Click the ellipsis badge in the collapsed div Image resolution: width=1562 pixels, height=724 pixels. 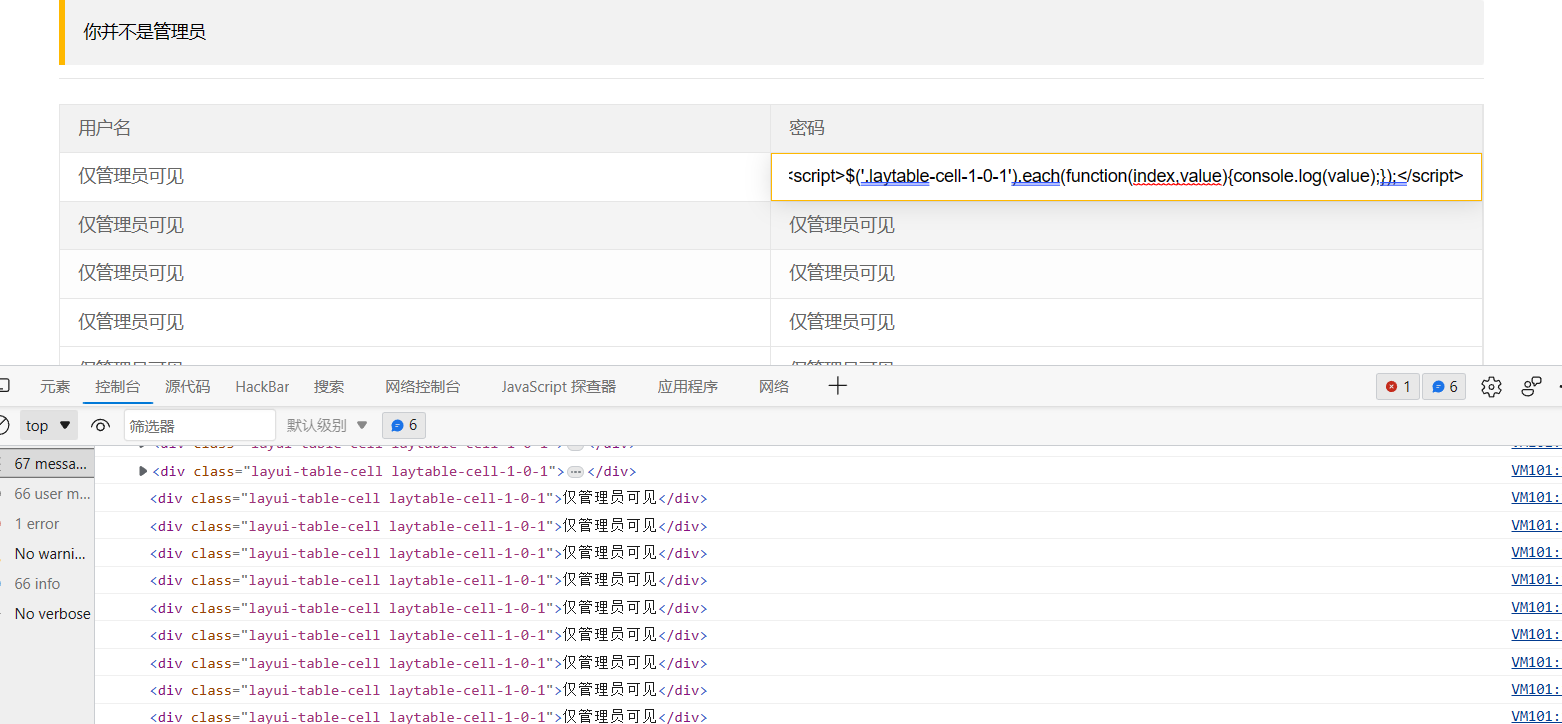(x=575, y=471)
